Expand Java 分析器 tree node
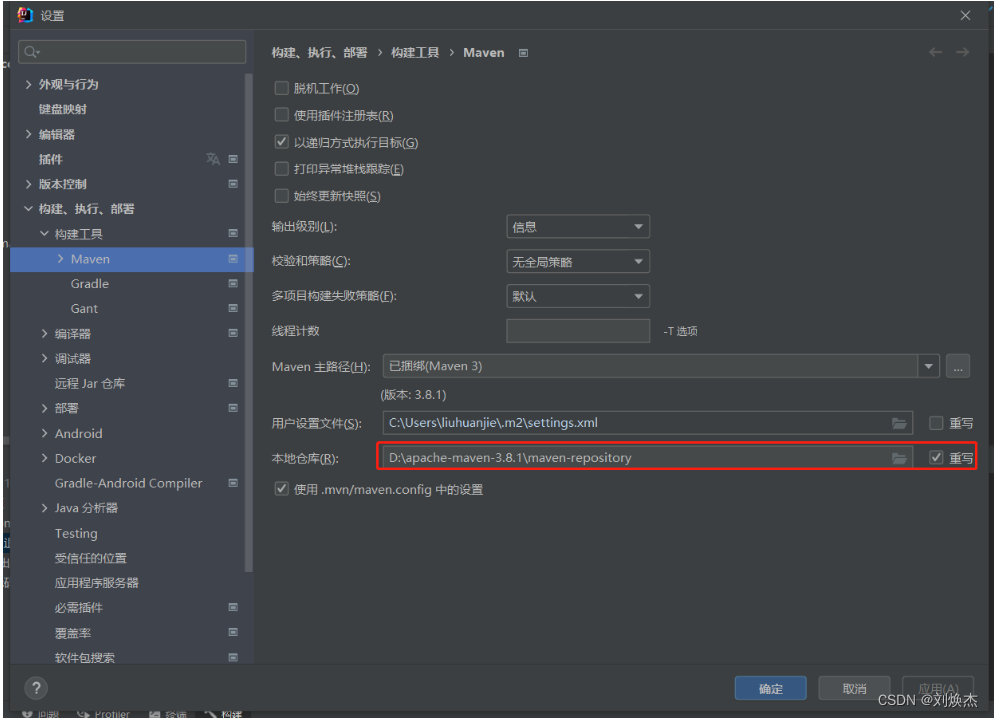This screenshot has width=994, height=718. point(44,508)
